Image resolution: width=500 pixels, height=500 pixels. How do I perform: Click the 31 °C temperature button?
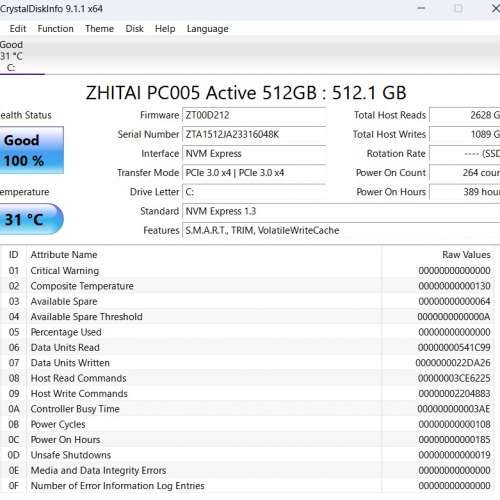pos(31,219)
